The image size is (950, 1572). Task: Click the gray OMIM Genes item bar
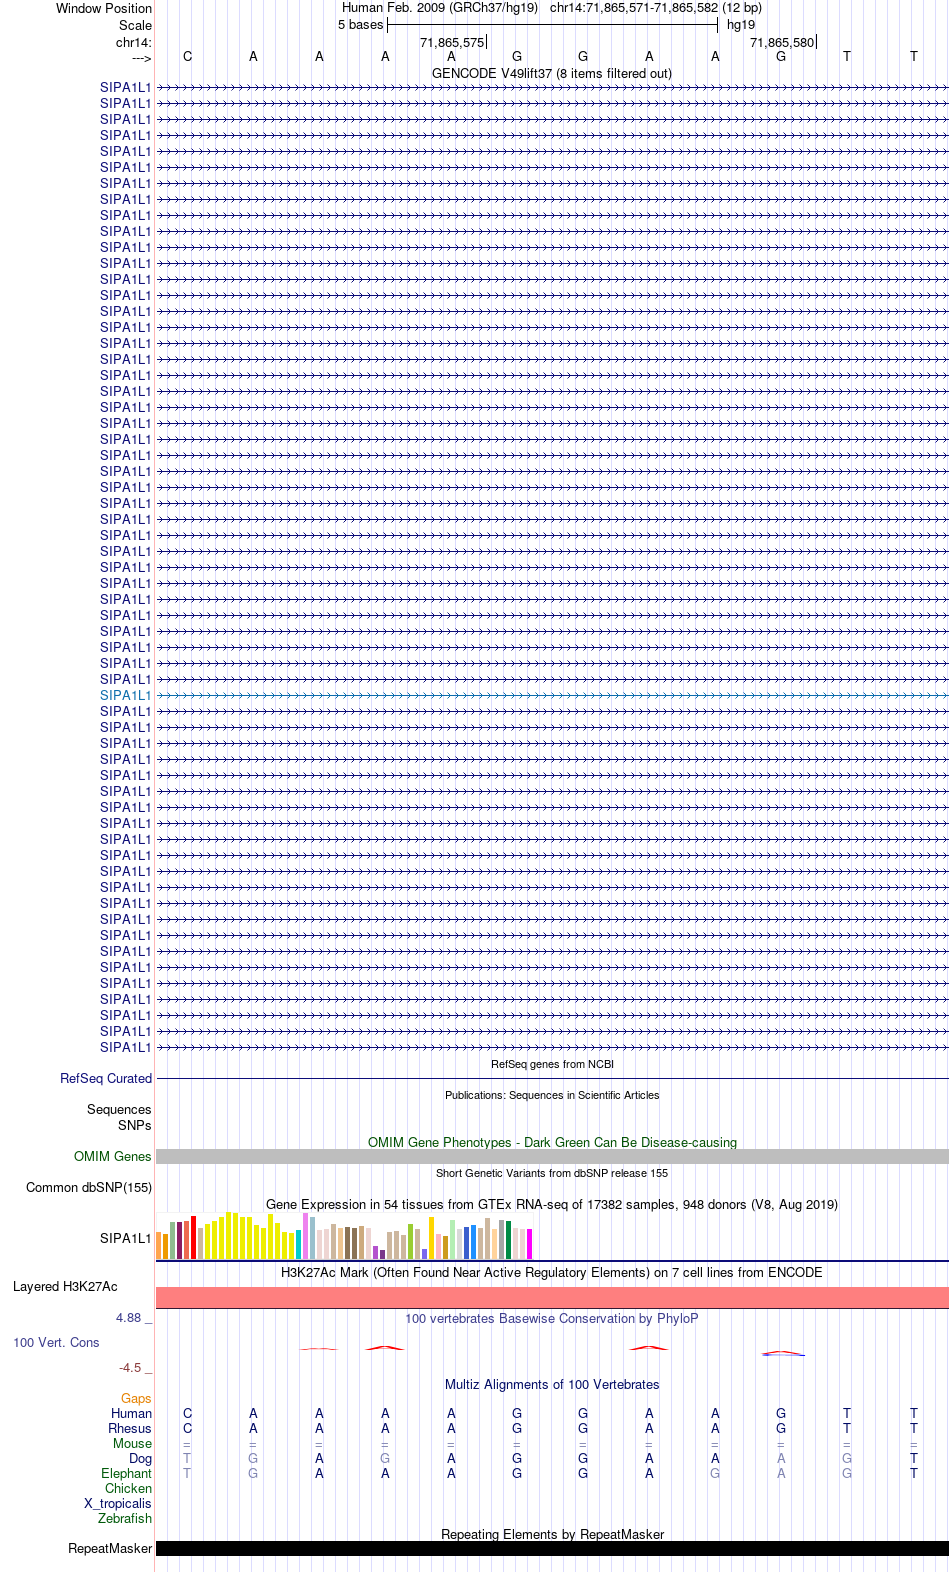552,1156
